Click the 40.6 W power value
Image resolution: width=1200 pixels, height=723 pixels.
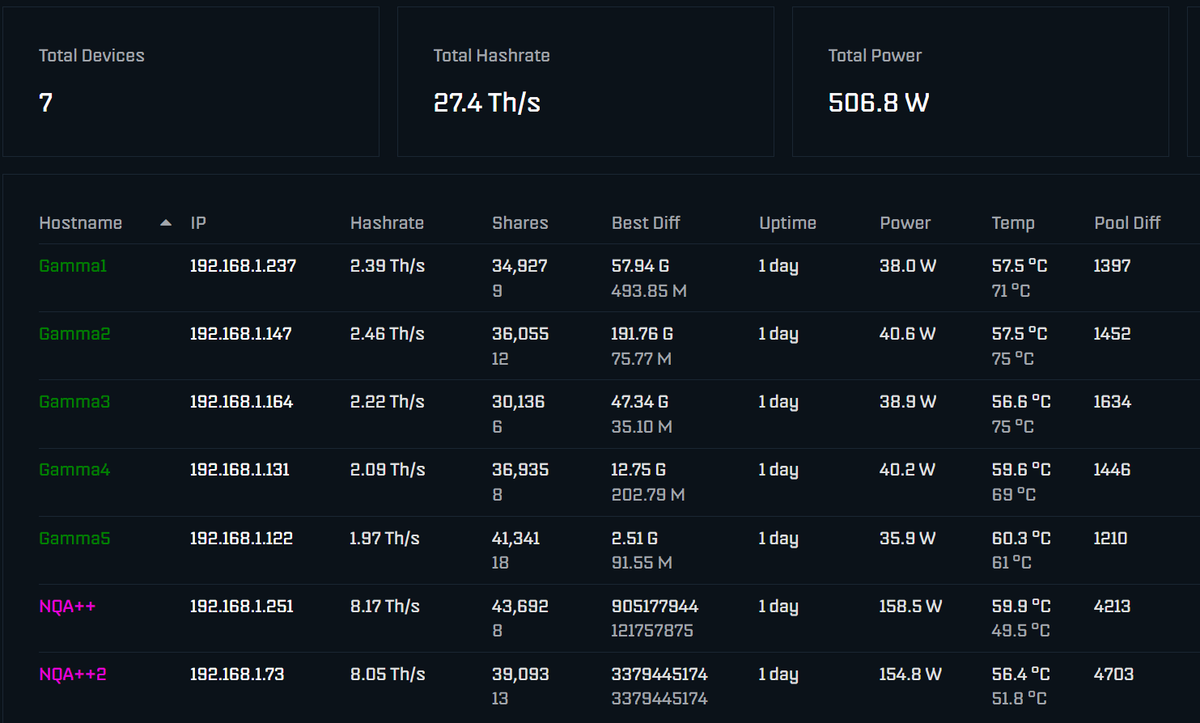click(908, 334)
